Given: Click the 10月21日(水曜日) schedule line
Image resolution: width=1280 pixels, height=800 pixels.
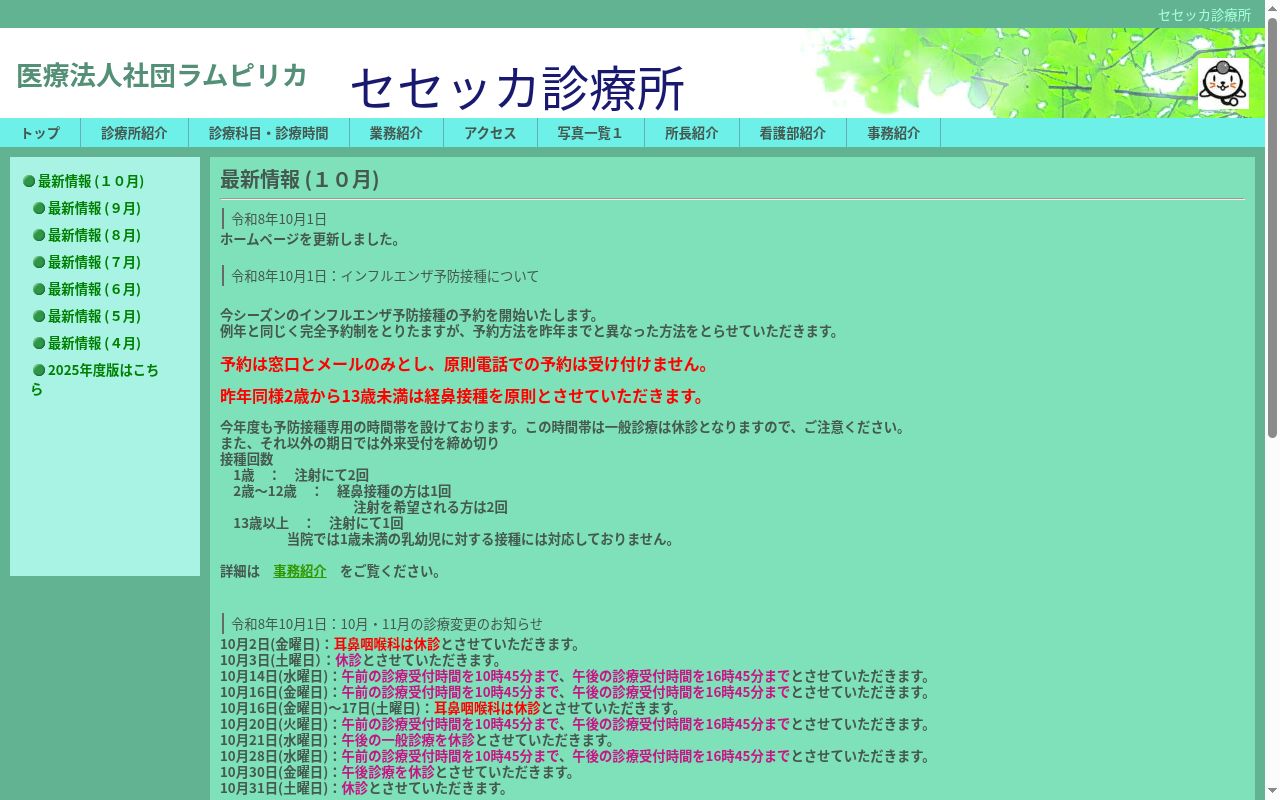Looking at the screenshot, I should [x=417, y=741].
